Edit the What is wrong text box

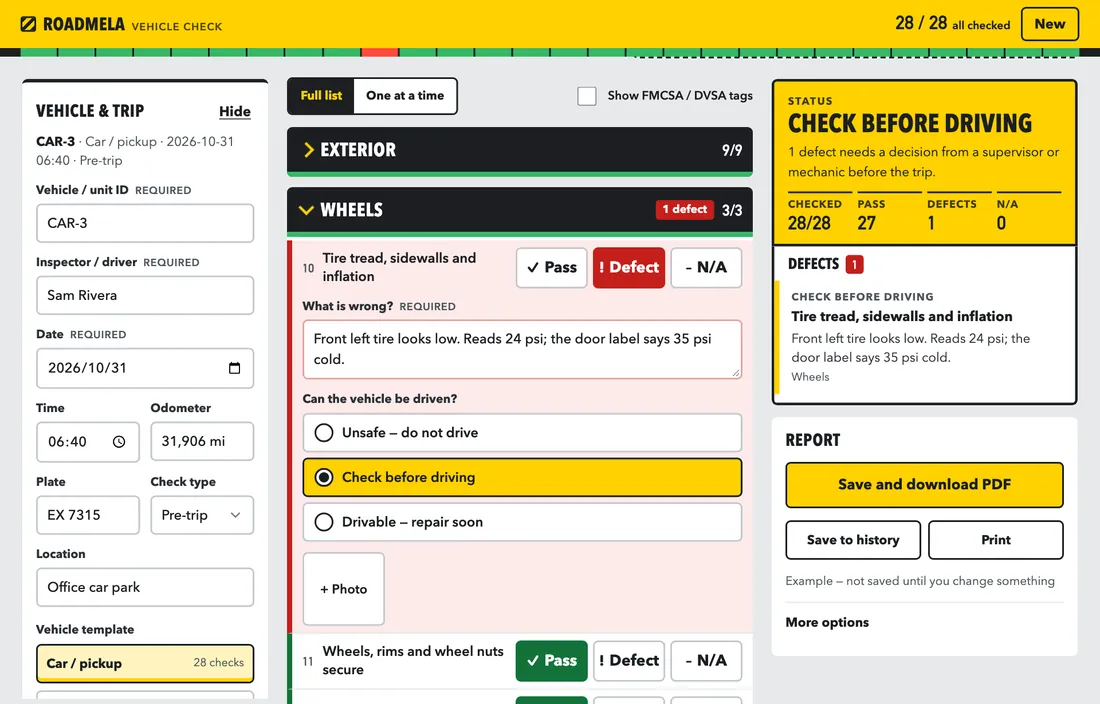pos(522,349)
